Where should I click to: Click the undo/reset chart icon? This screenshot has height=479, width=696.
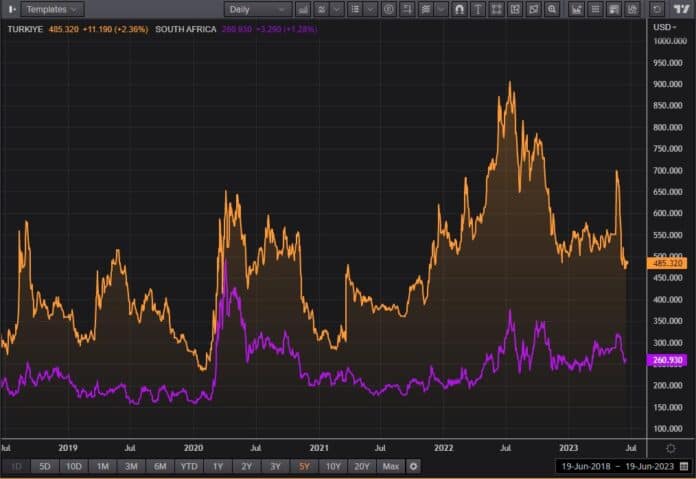[657, 9]
